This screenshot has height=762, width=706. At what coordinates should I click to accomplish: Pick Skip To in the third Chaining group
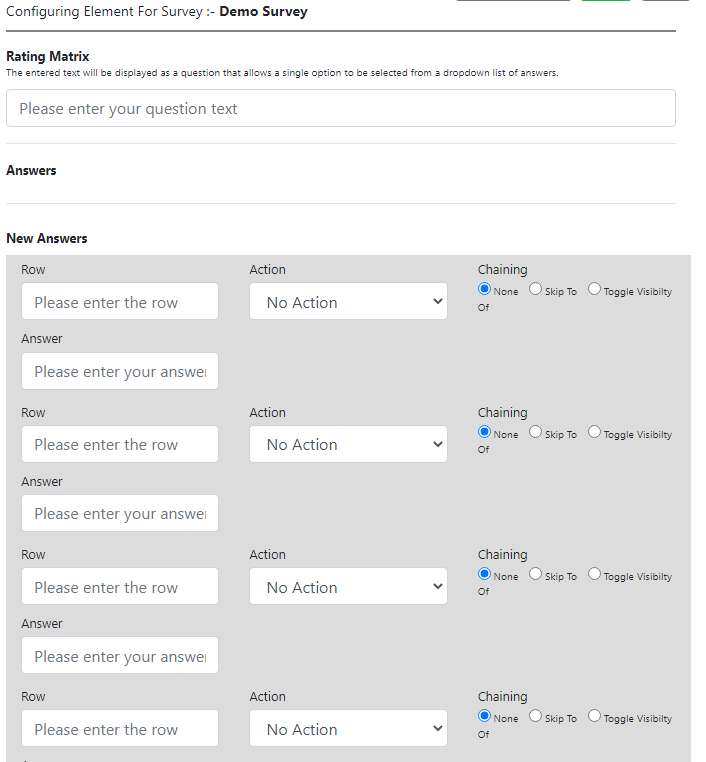coord(536,575)
